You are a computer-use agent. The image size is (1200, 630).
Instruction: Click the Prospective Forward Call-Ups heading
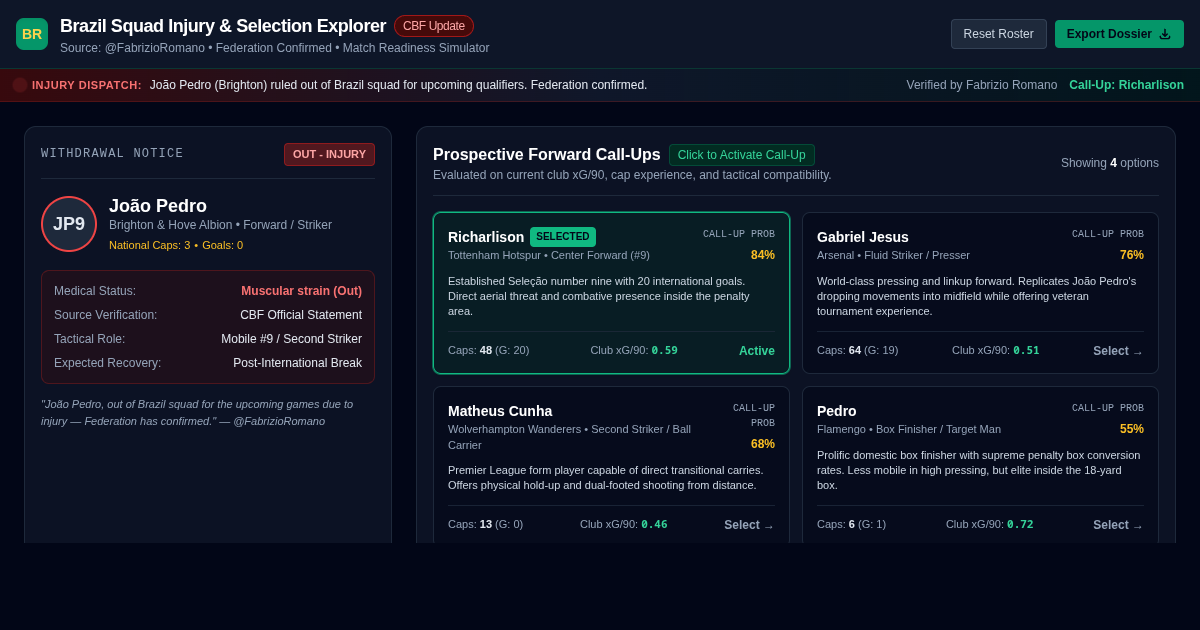pos(547,155)
